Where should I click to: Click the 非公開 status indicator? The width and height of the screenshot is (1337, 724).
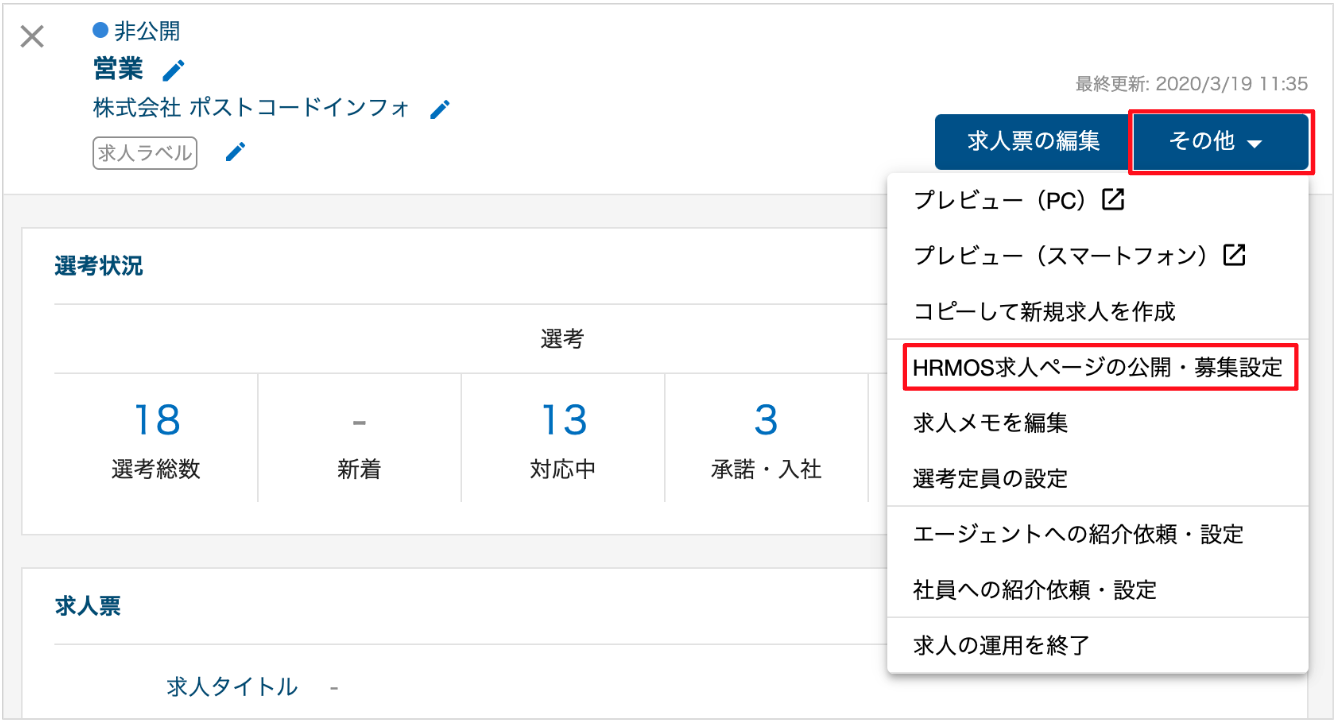tap(136, 32)
